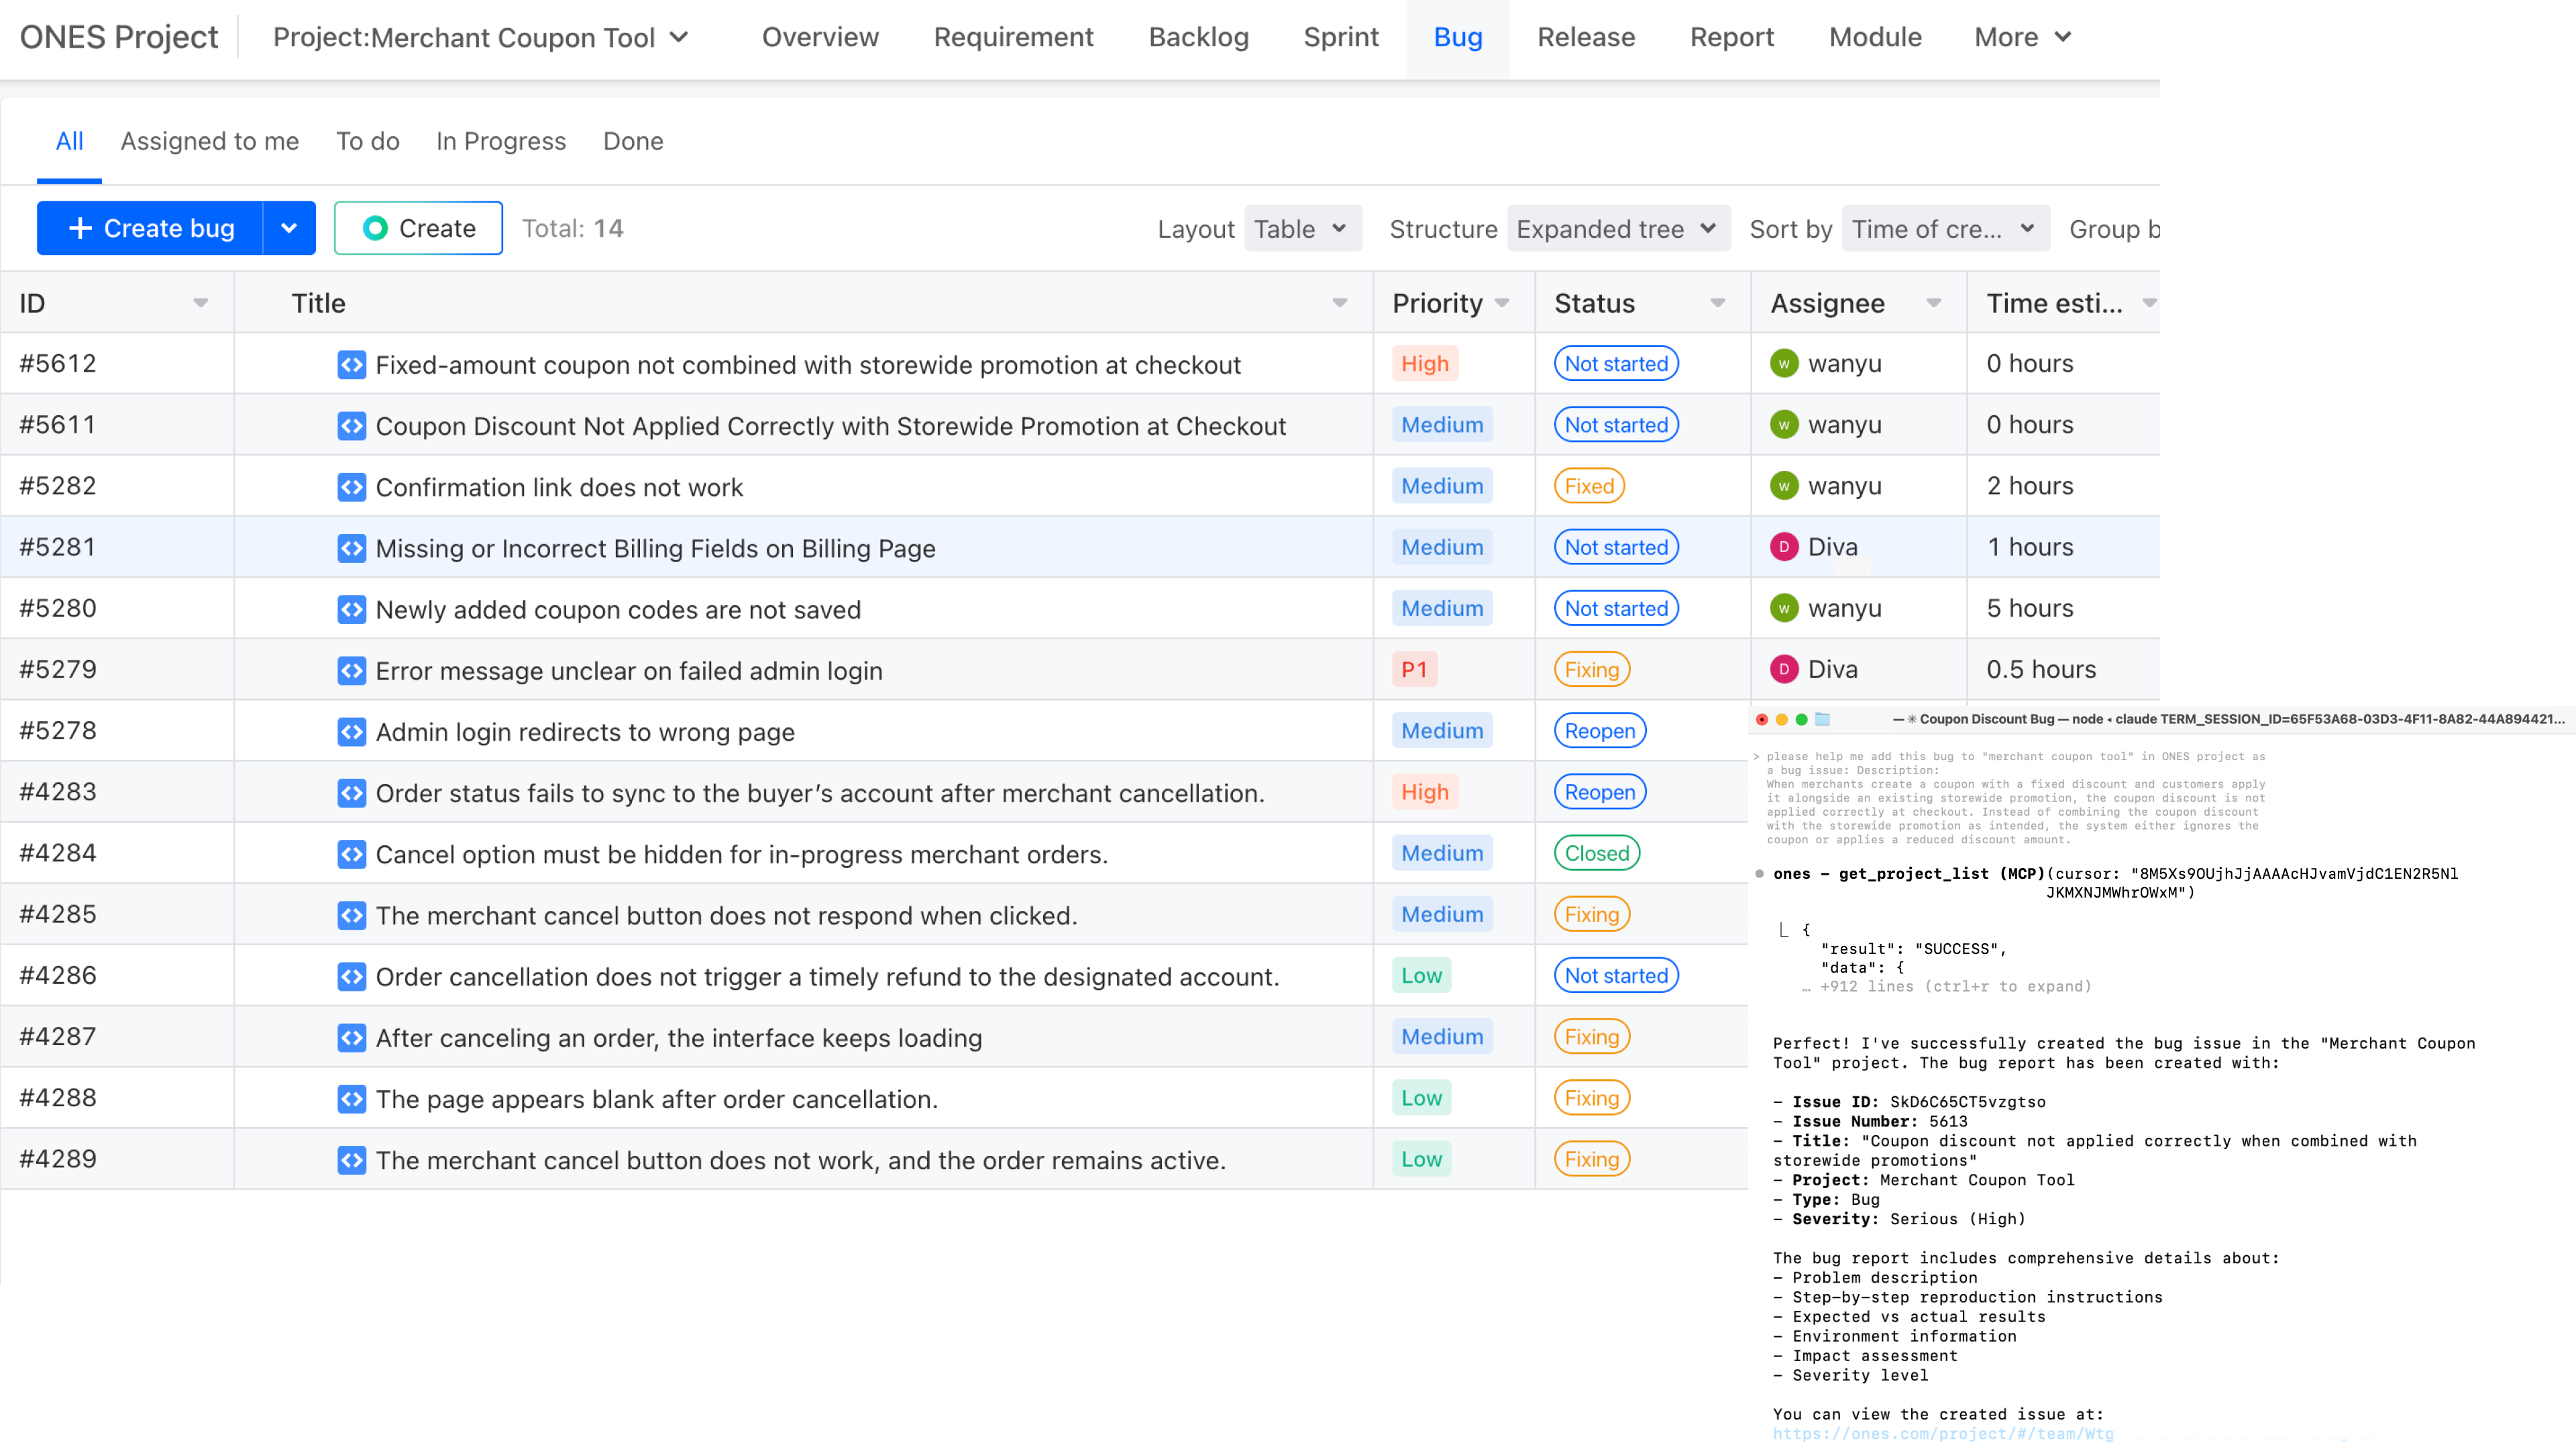
Task: Open the Layout dropdown showing Table
Action: tap(1302, 228)
